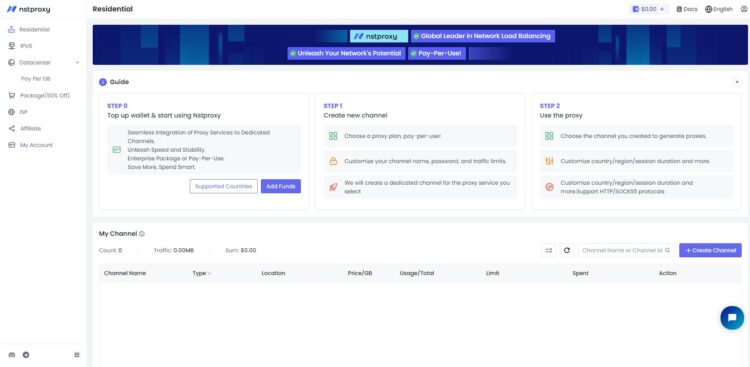Viewport: 750px width, 367px height.
Task: Click "Unleash Your Network's Potential" banner tag
Action: coord(346,54)
